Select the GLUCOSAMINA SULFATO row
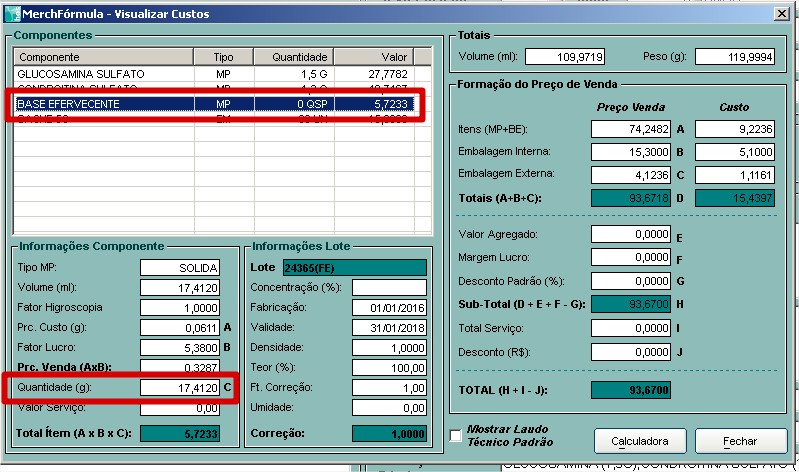799x472 pixels. tap(214, 74)
